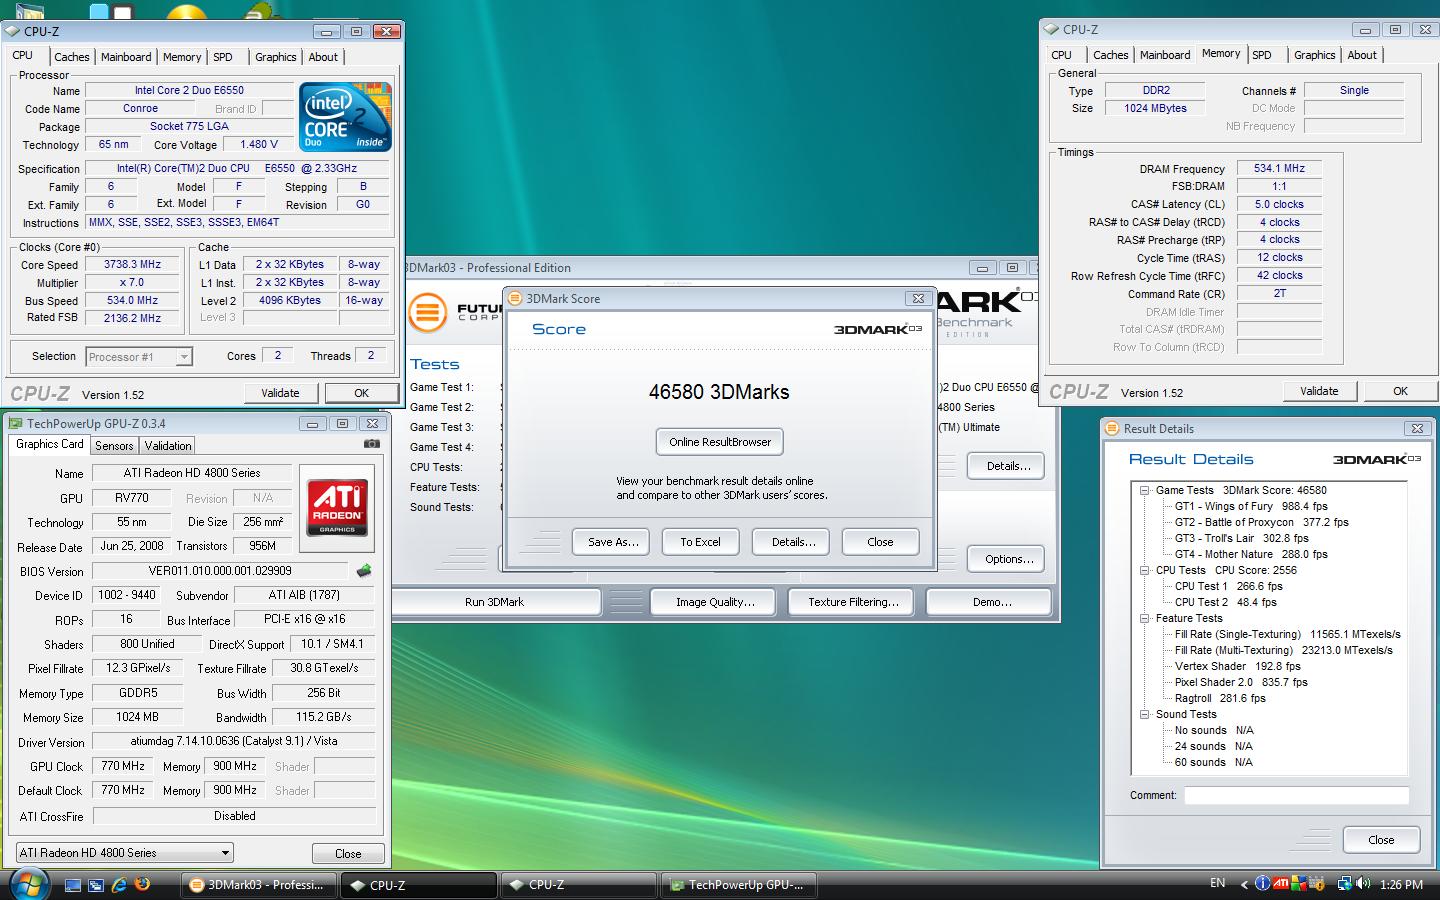Click Save As button in score dialog

coord(612,542)
